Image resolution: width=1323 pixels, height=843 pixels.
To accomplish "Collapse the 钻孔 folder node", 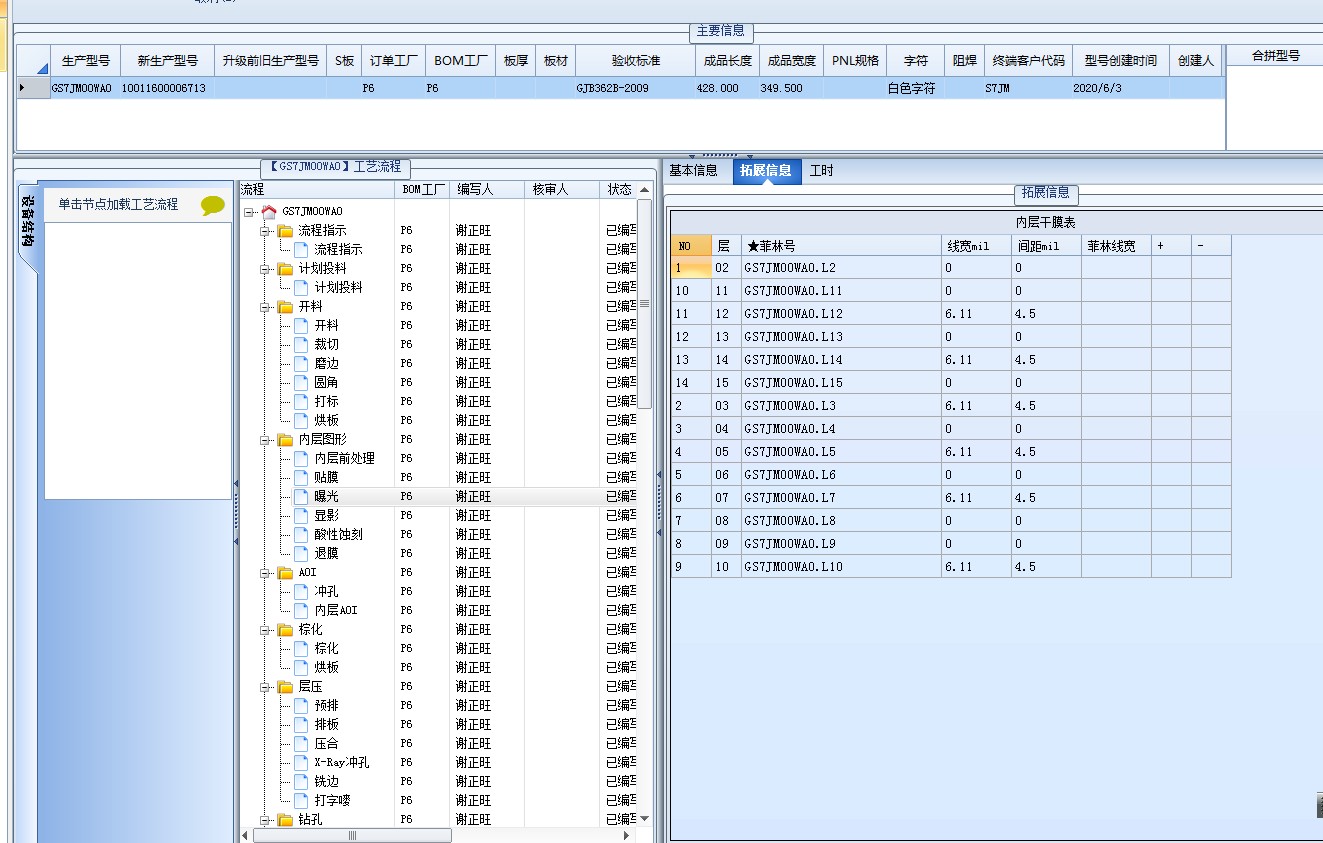I will (267, 820).
